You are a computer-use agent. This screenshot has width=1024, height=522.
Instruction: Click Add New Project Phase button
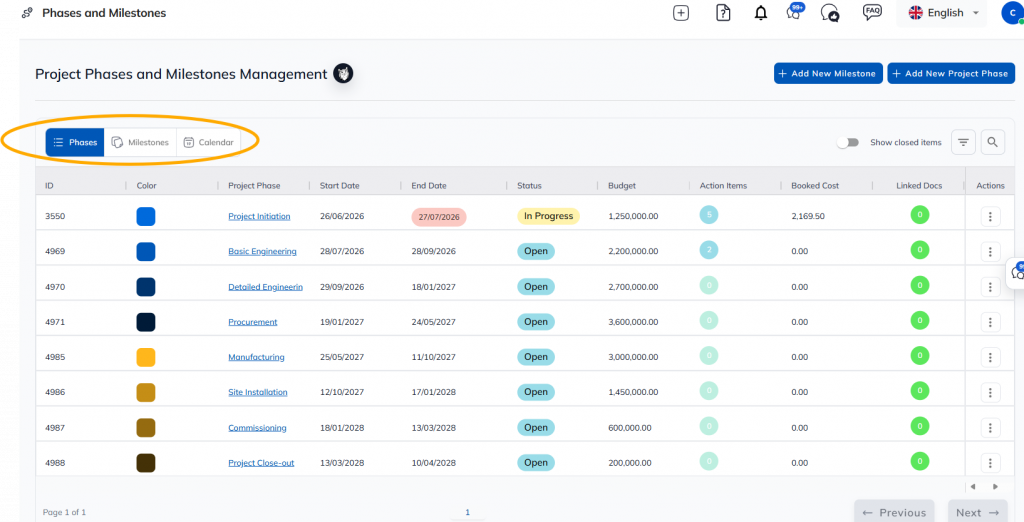point(952,73)
